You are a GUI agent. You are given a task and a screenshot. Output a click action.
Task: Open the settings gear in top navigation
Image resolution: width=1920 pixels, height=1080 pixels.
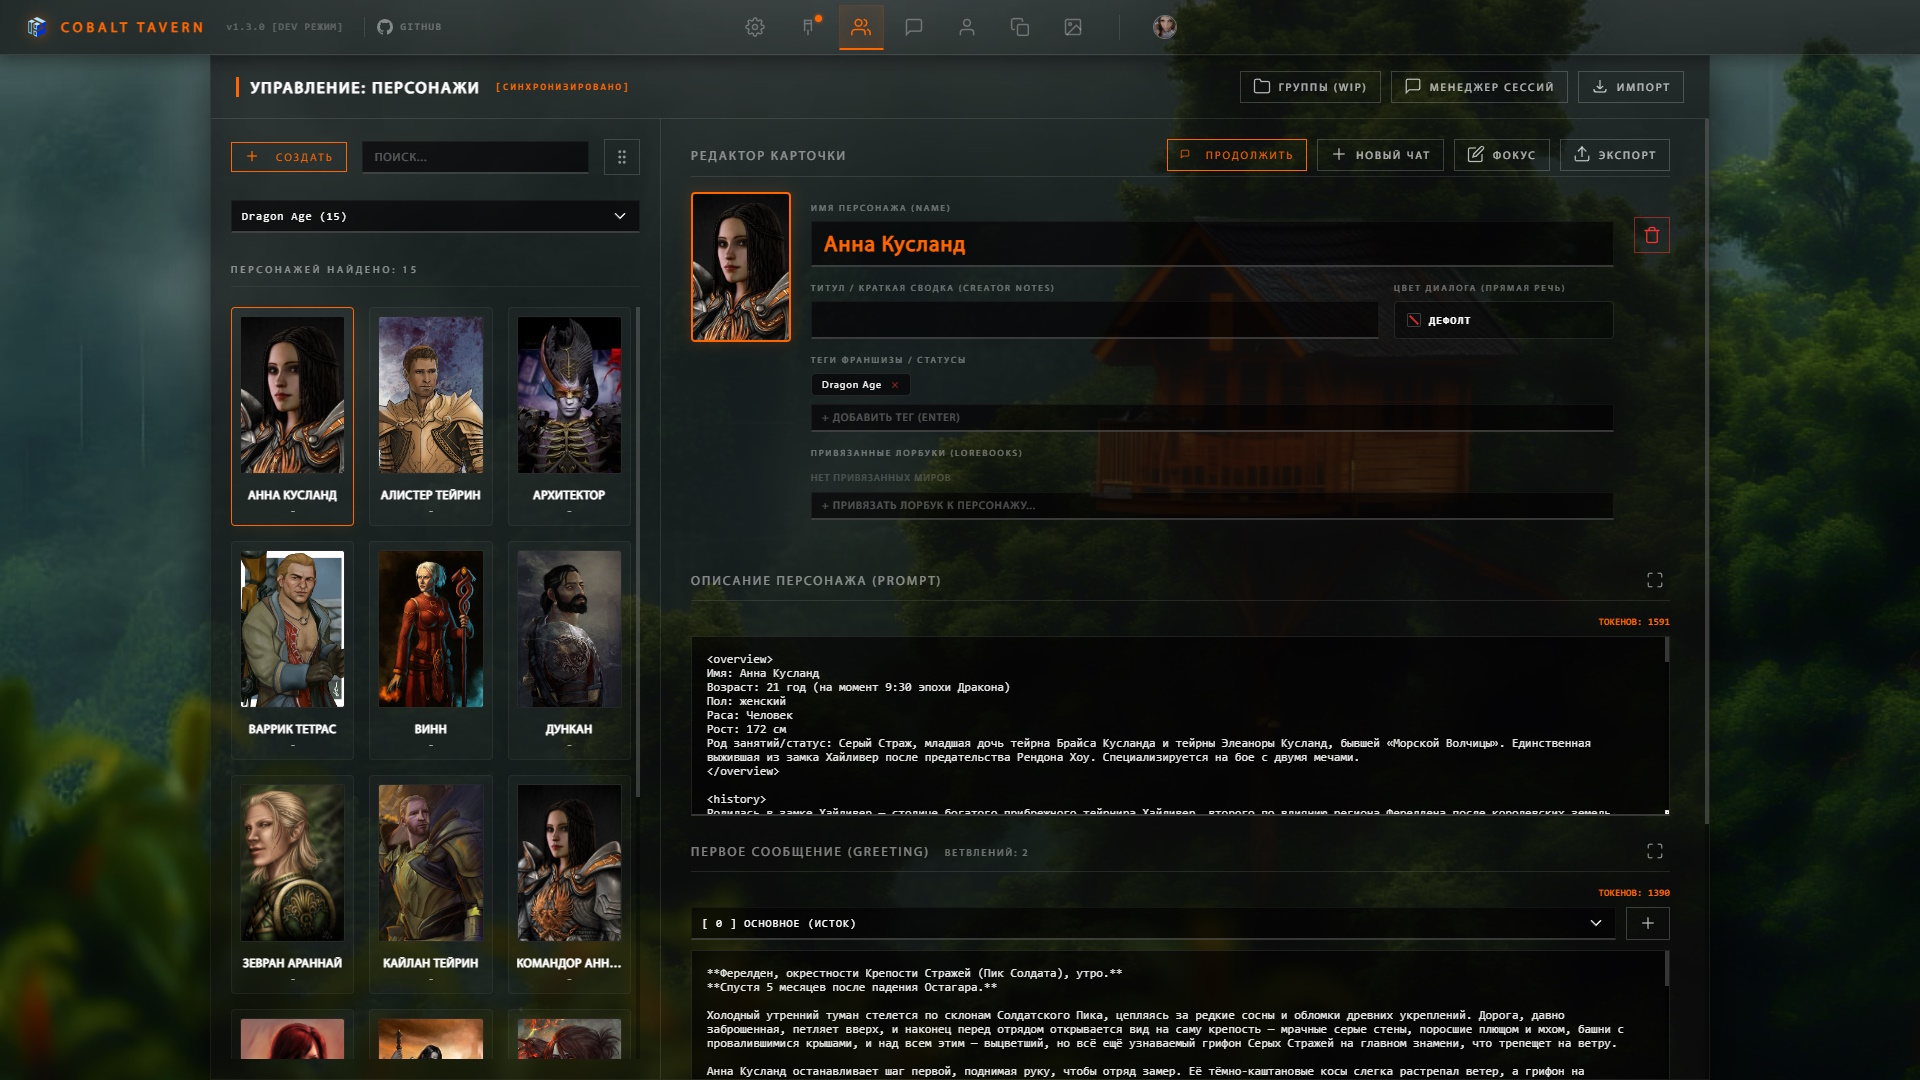point(755,27)
